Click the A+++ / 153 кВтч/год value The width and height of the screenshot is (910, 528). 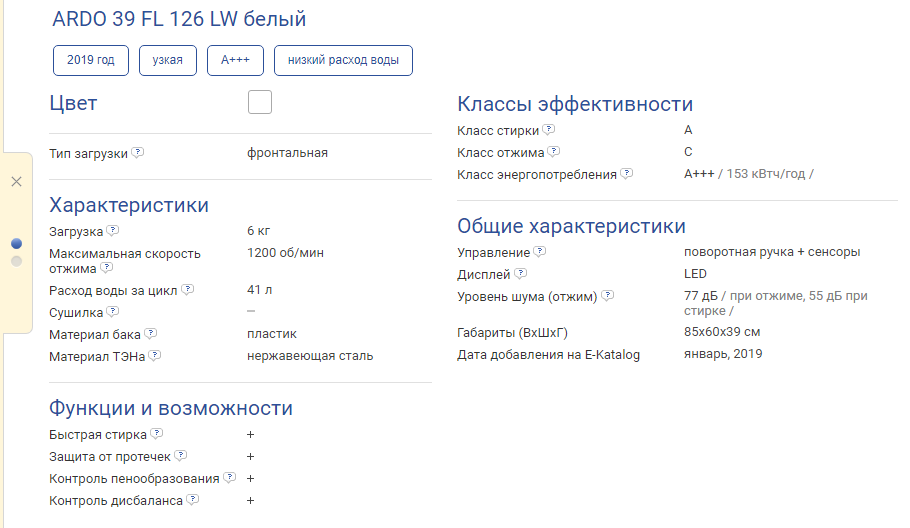(x=749, y=174)
